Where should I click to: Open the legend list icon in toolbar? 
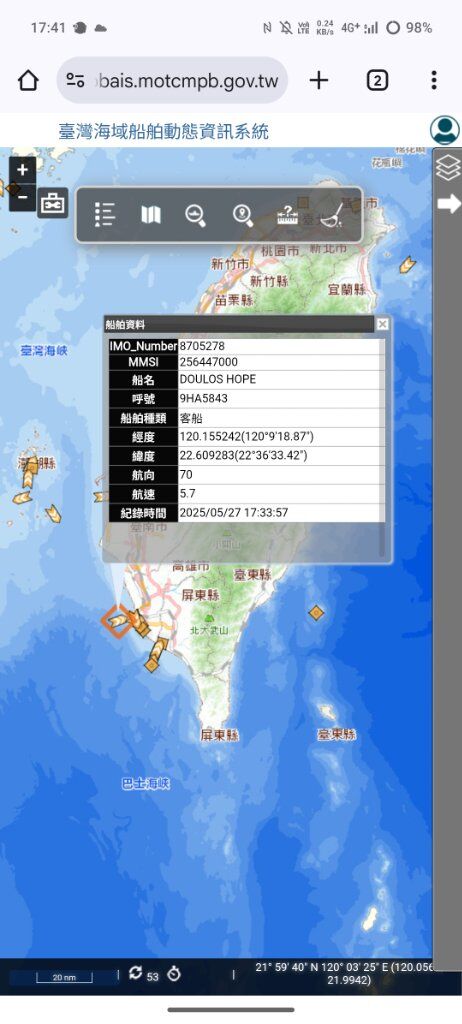point(105,214)
